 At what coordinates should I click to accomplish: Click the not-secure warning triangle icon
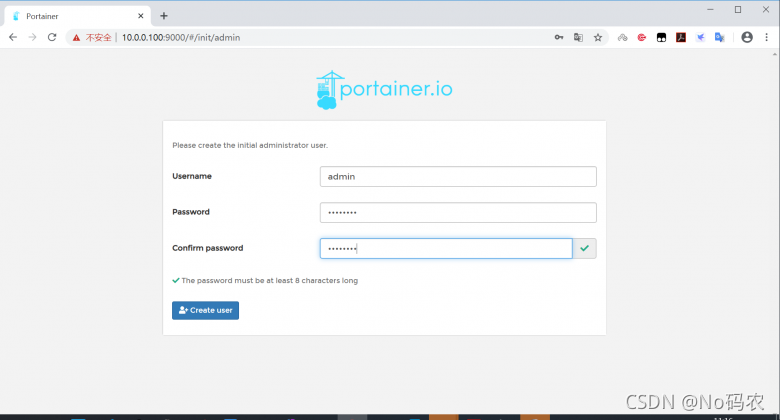(x=76, y=38)
